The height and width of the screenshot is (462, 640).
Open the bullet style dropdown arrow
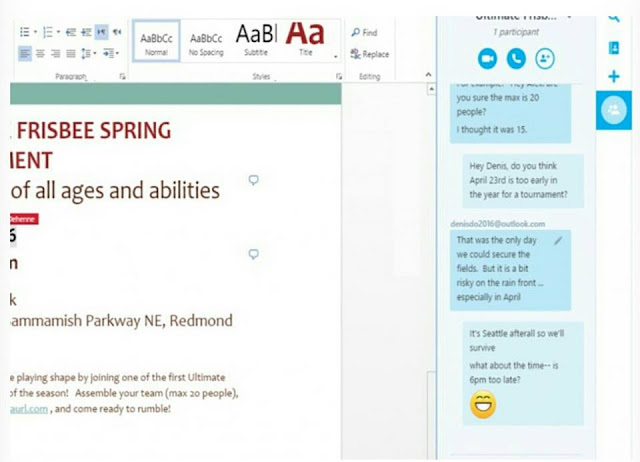click(x=35, y=32)
